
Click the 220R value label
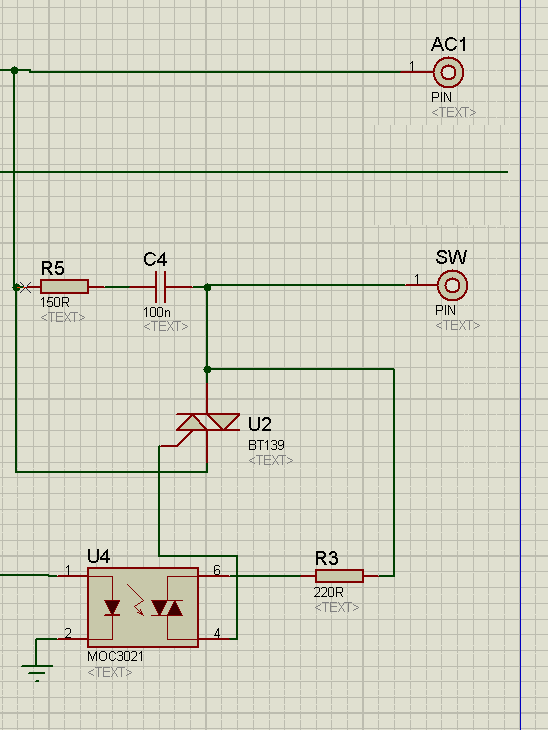click(329, 592)
